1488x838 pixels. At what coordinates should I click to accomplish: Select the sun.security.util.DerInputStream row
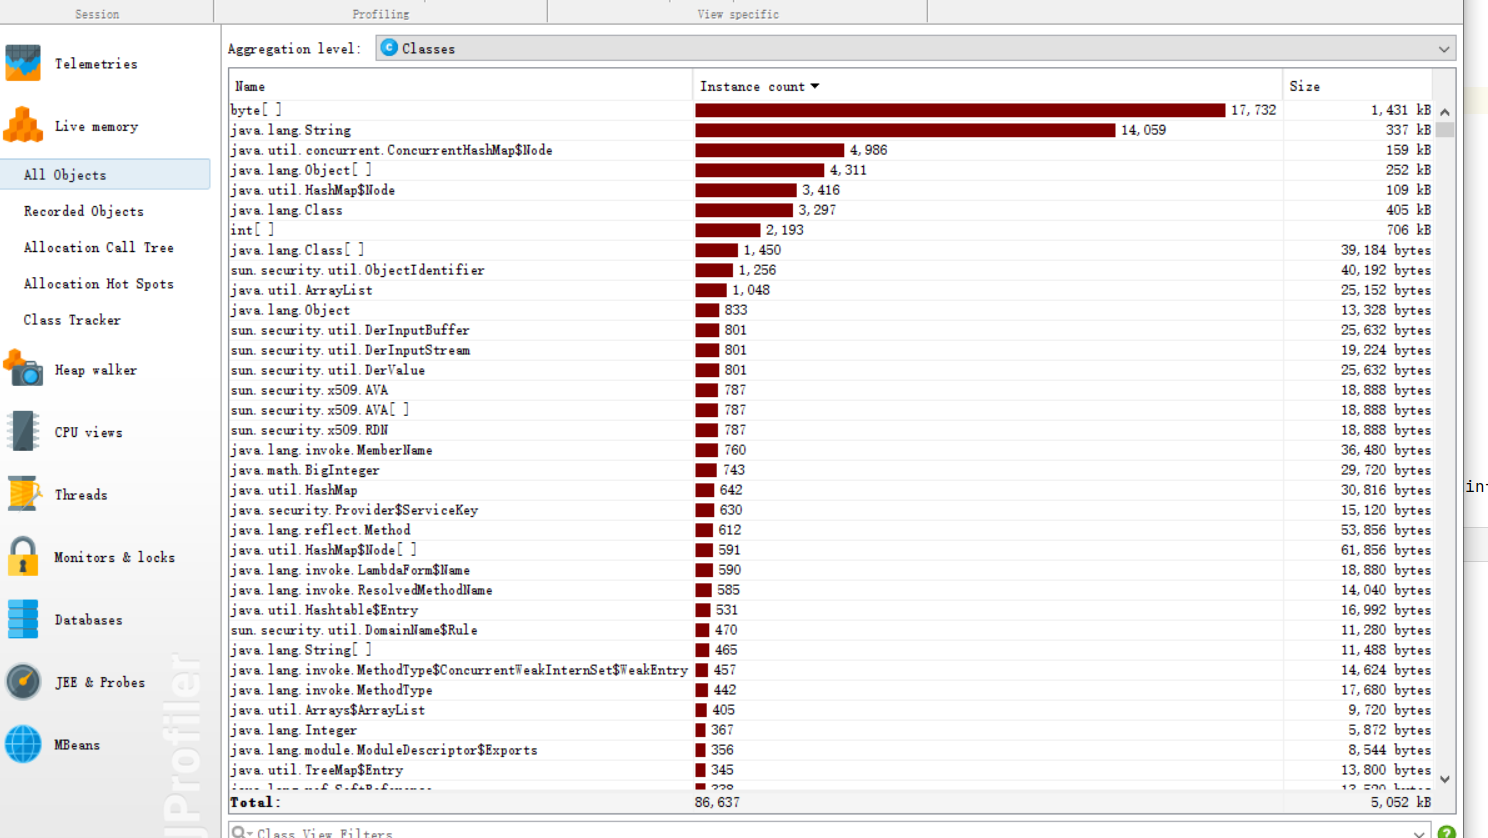[831, 350]
